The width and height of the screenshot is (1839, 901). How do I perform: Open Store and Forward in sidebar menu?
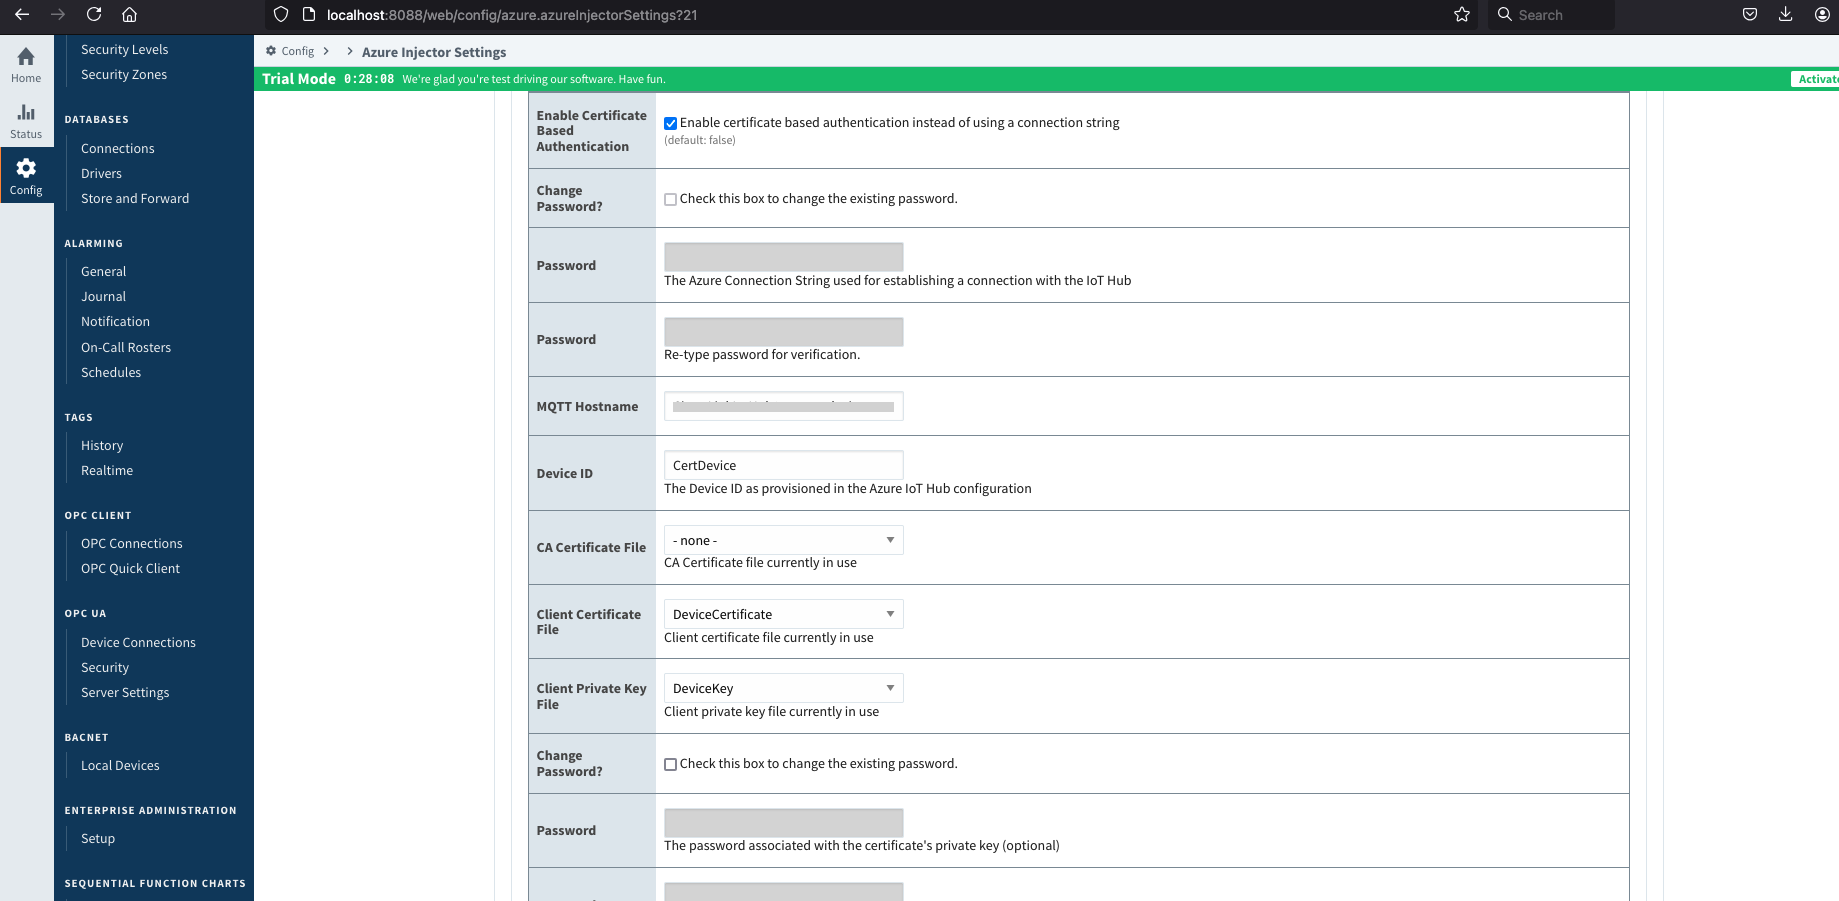[135, 198]
